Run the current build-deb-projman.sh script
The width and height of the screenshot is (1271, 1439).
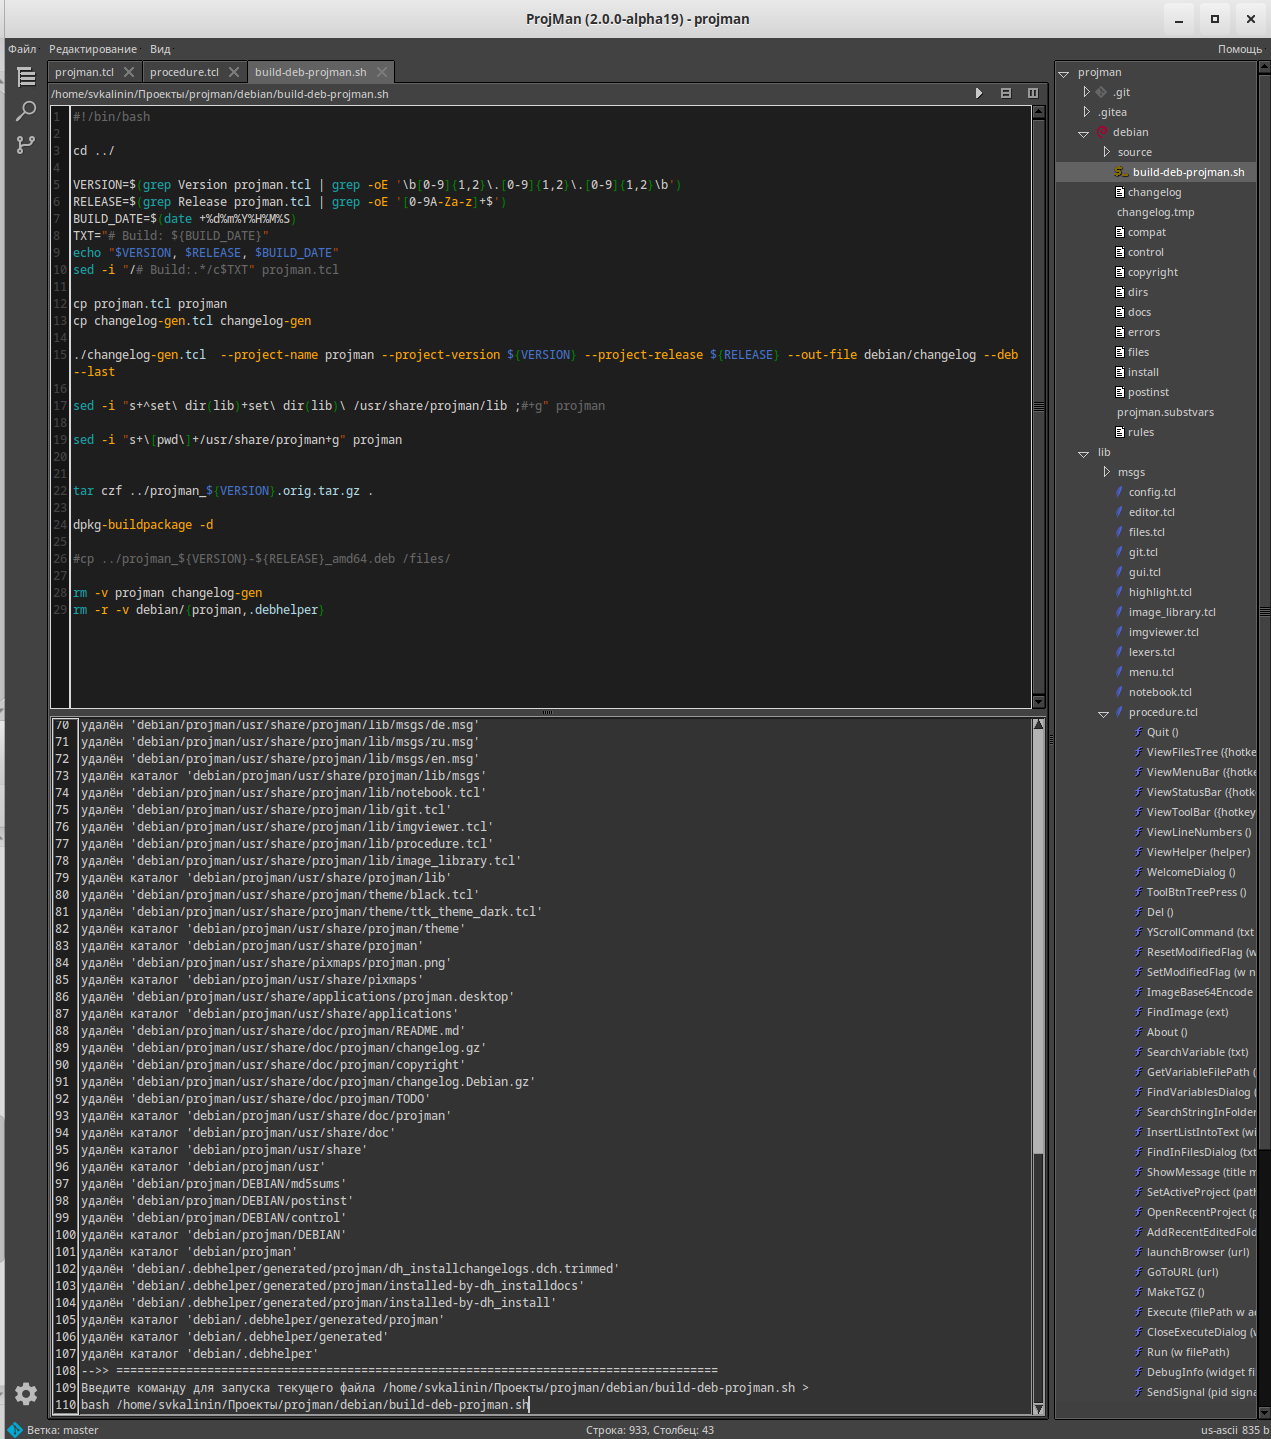[978, 92]
